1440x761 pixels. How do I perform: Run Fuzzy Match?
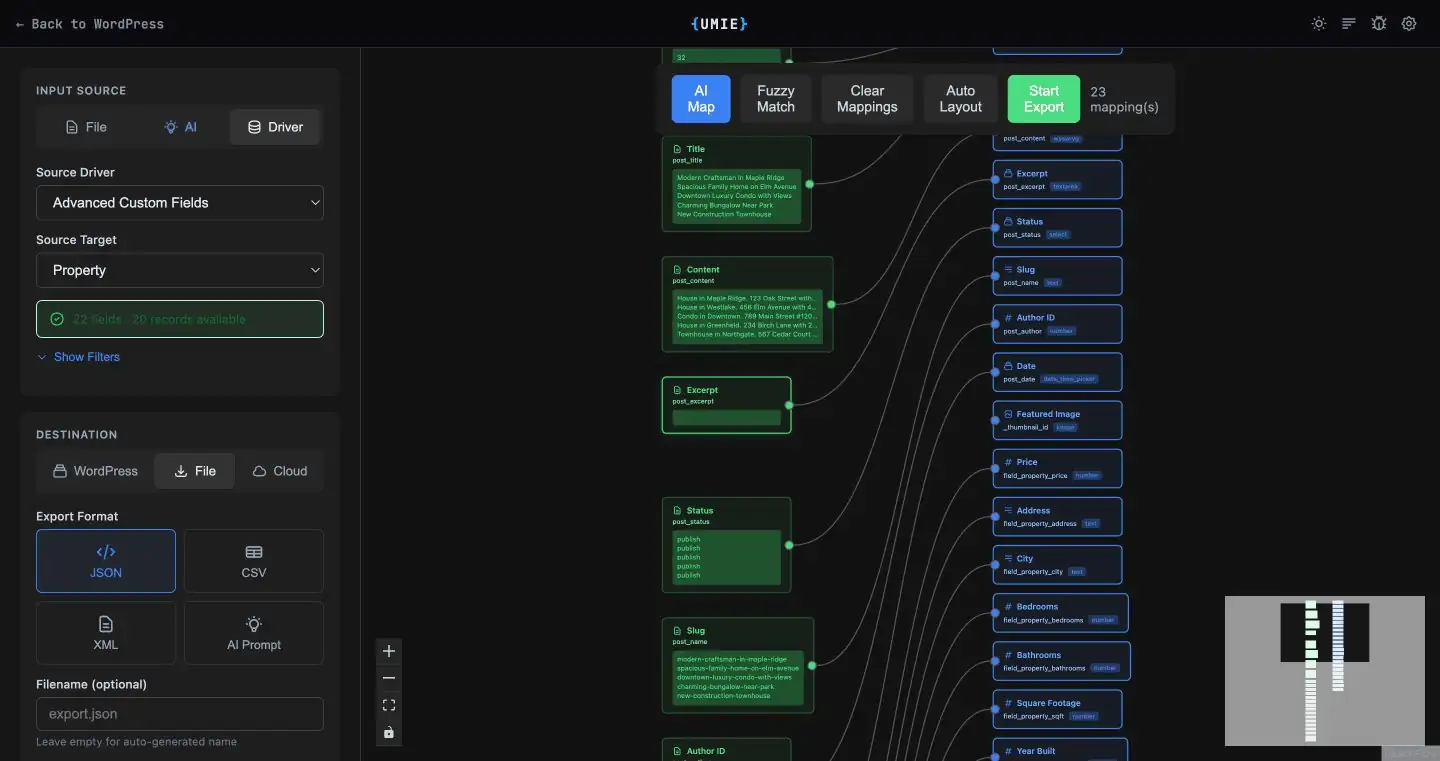776,99
